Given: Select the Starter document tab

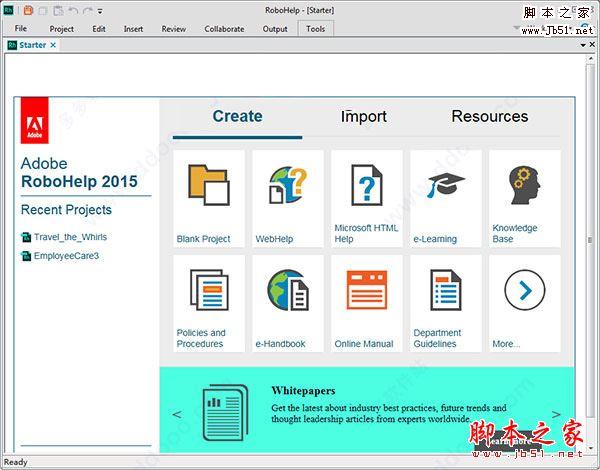Looking at the screenshot, I should pos(33,45).
